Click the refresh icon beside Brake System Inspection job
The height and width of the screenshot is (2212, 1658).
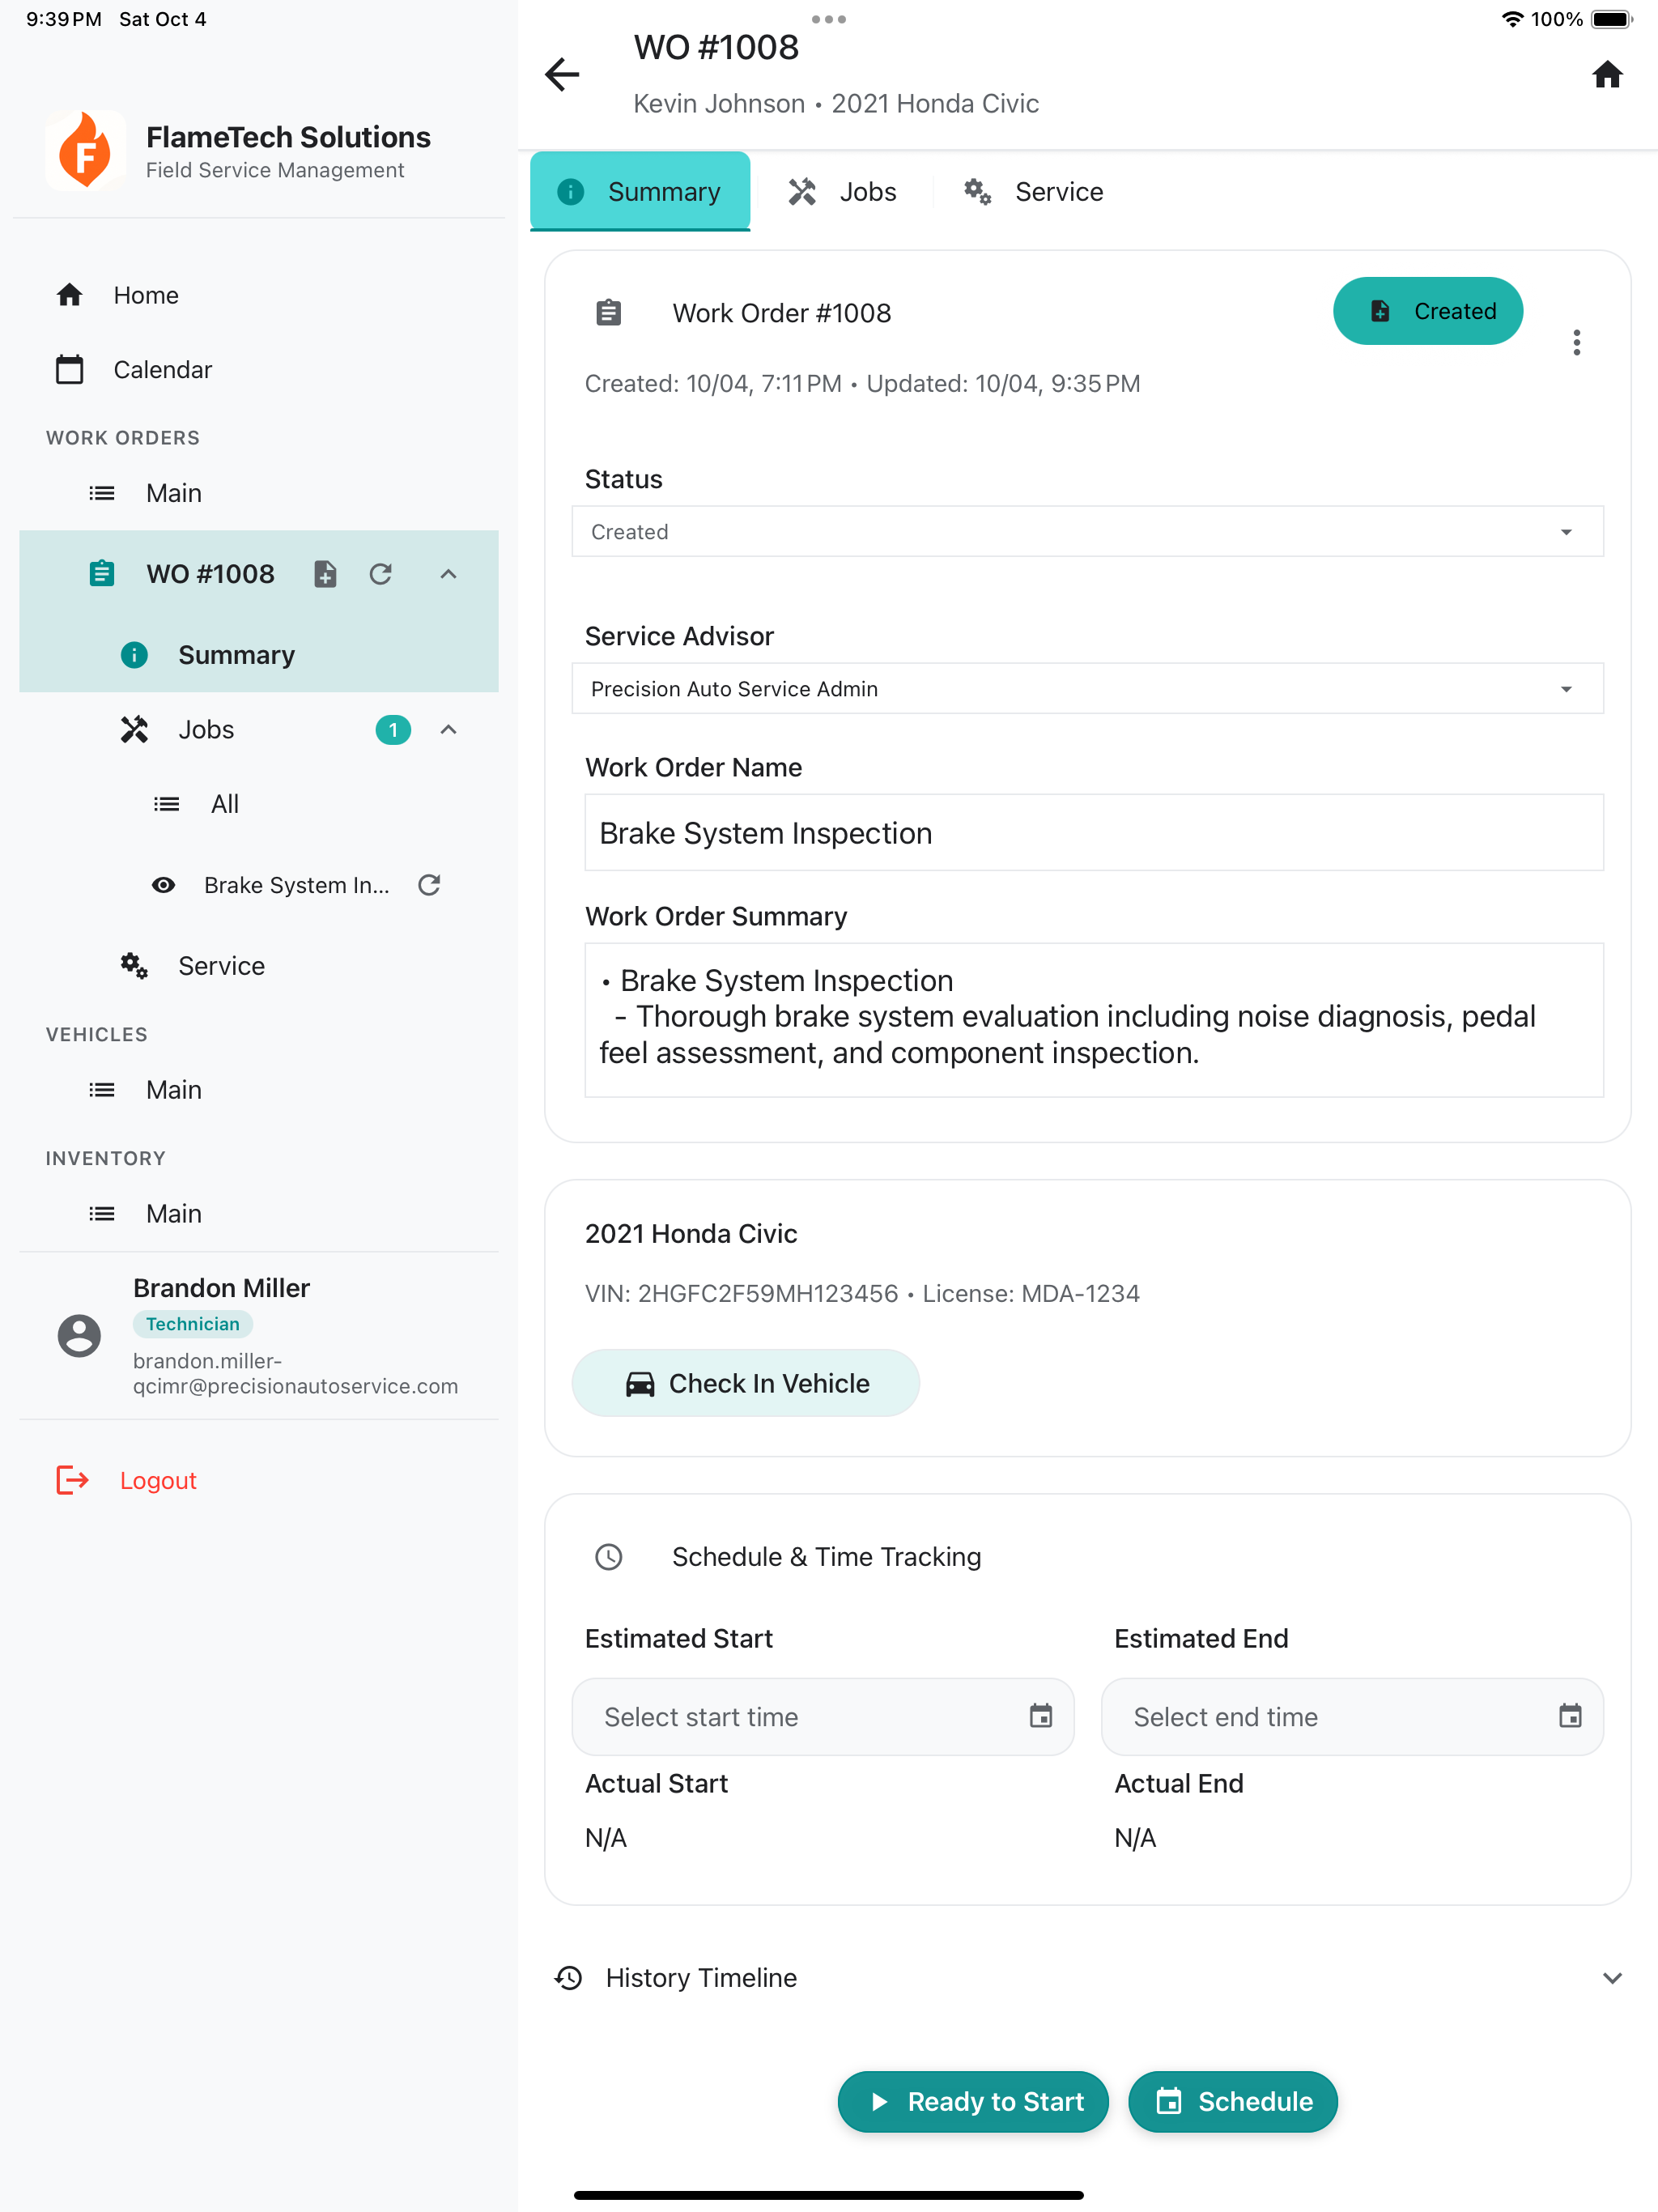pyautogui.click(x=428, y=885)
